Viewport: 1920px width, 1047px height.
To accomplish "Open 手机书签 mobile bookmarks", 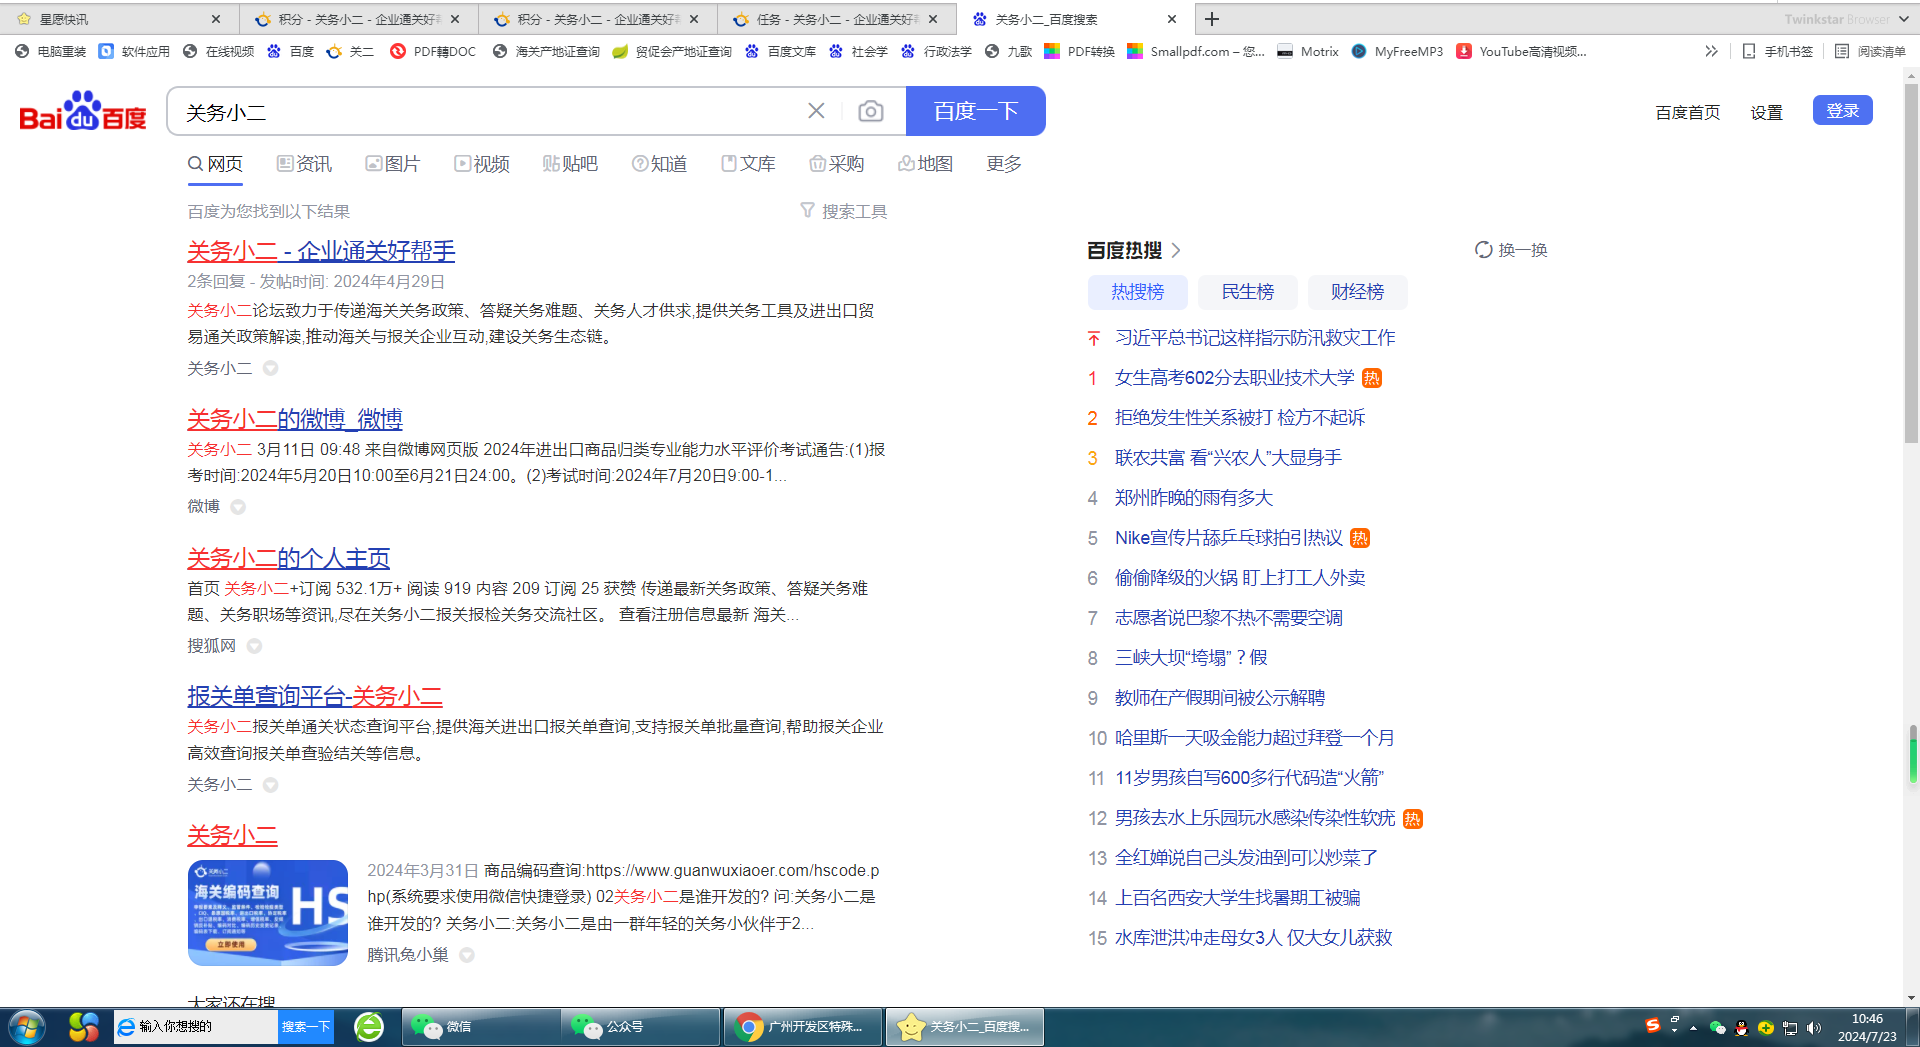I will tap(1778, 51).
